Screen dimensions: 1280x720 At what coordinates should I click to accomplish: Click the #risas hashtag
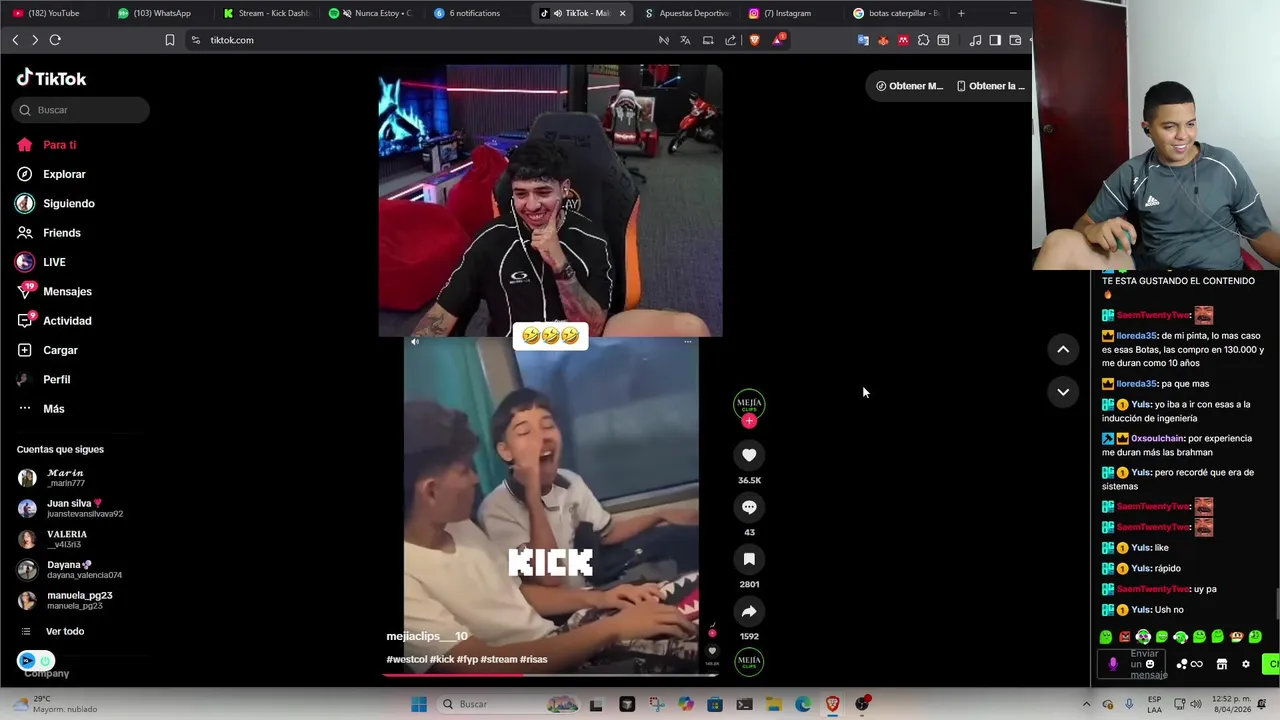(x=533, y=659)
